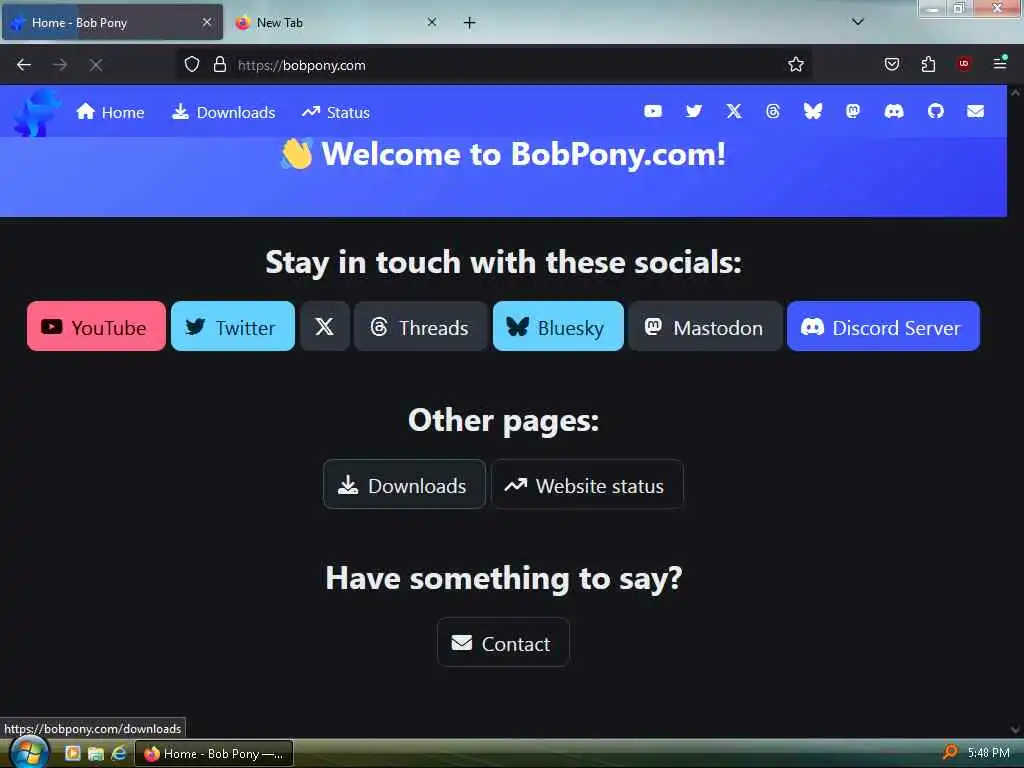Open the Windows Start orb
This screenshot has width=1024, height=768.
(x=29, y=753)
